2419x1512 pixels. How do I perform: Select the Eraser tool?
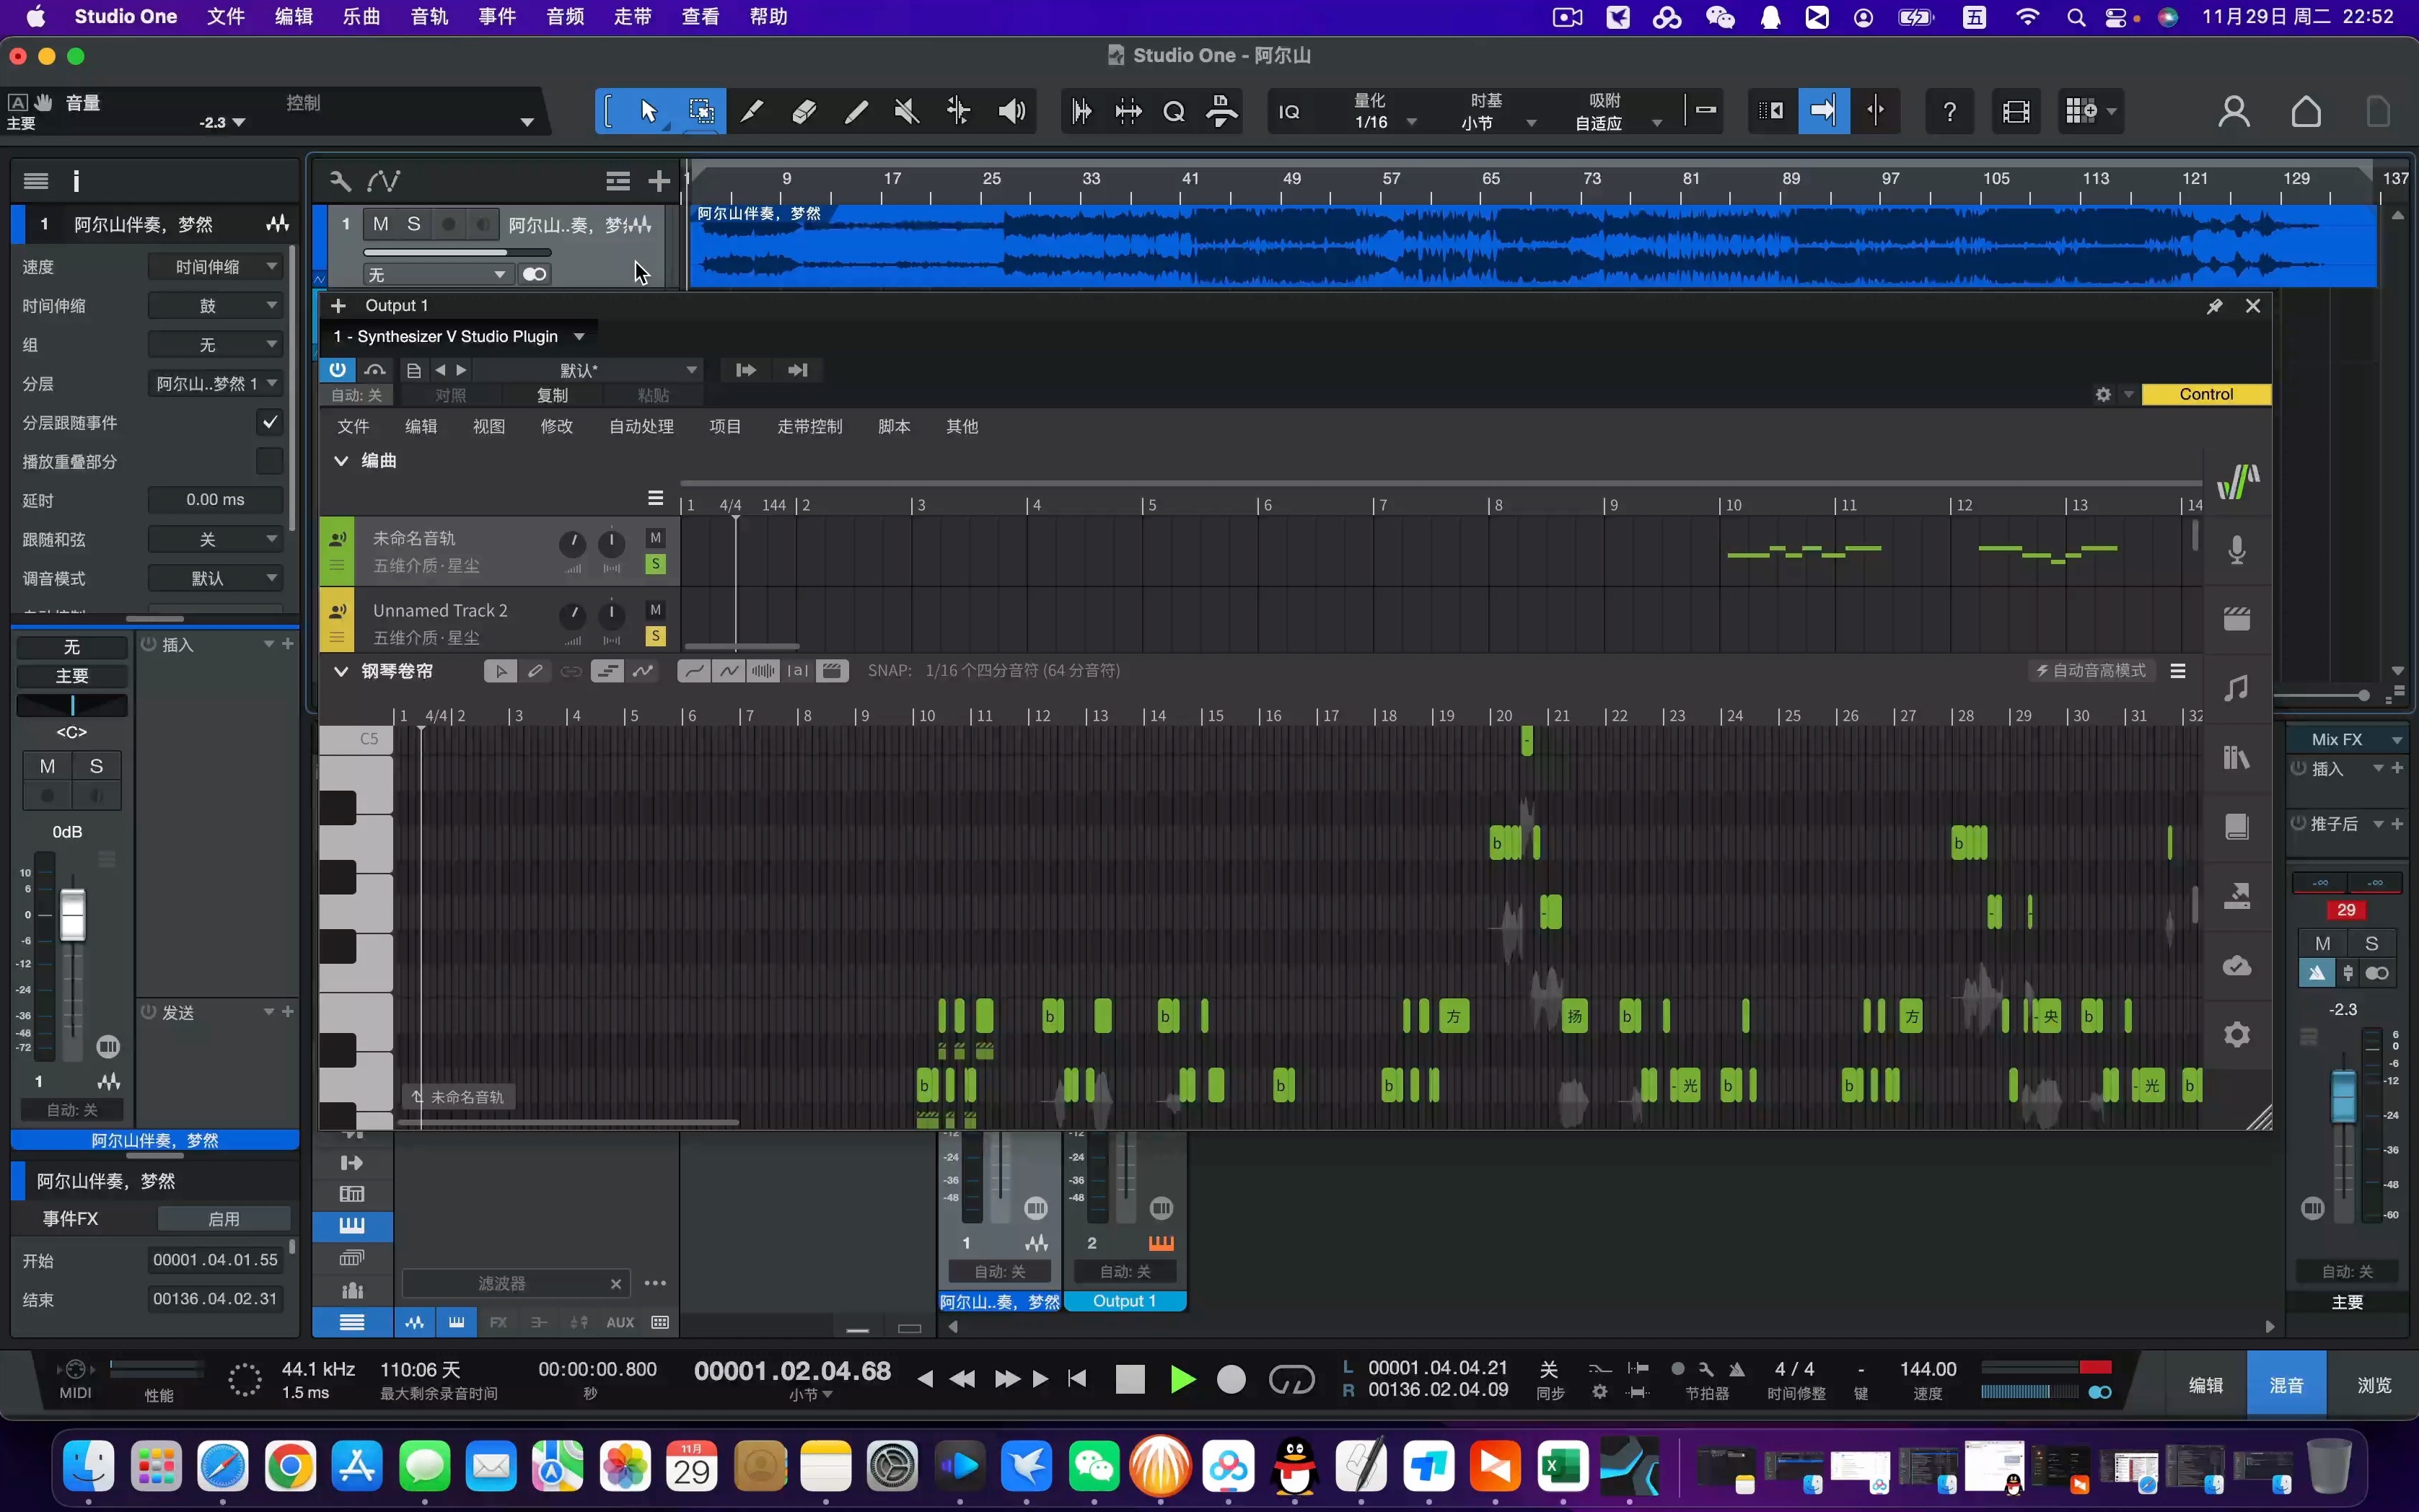coord(804,111)
